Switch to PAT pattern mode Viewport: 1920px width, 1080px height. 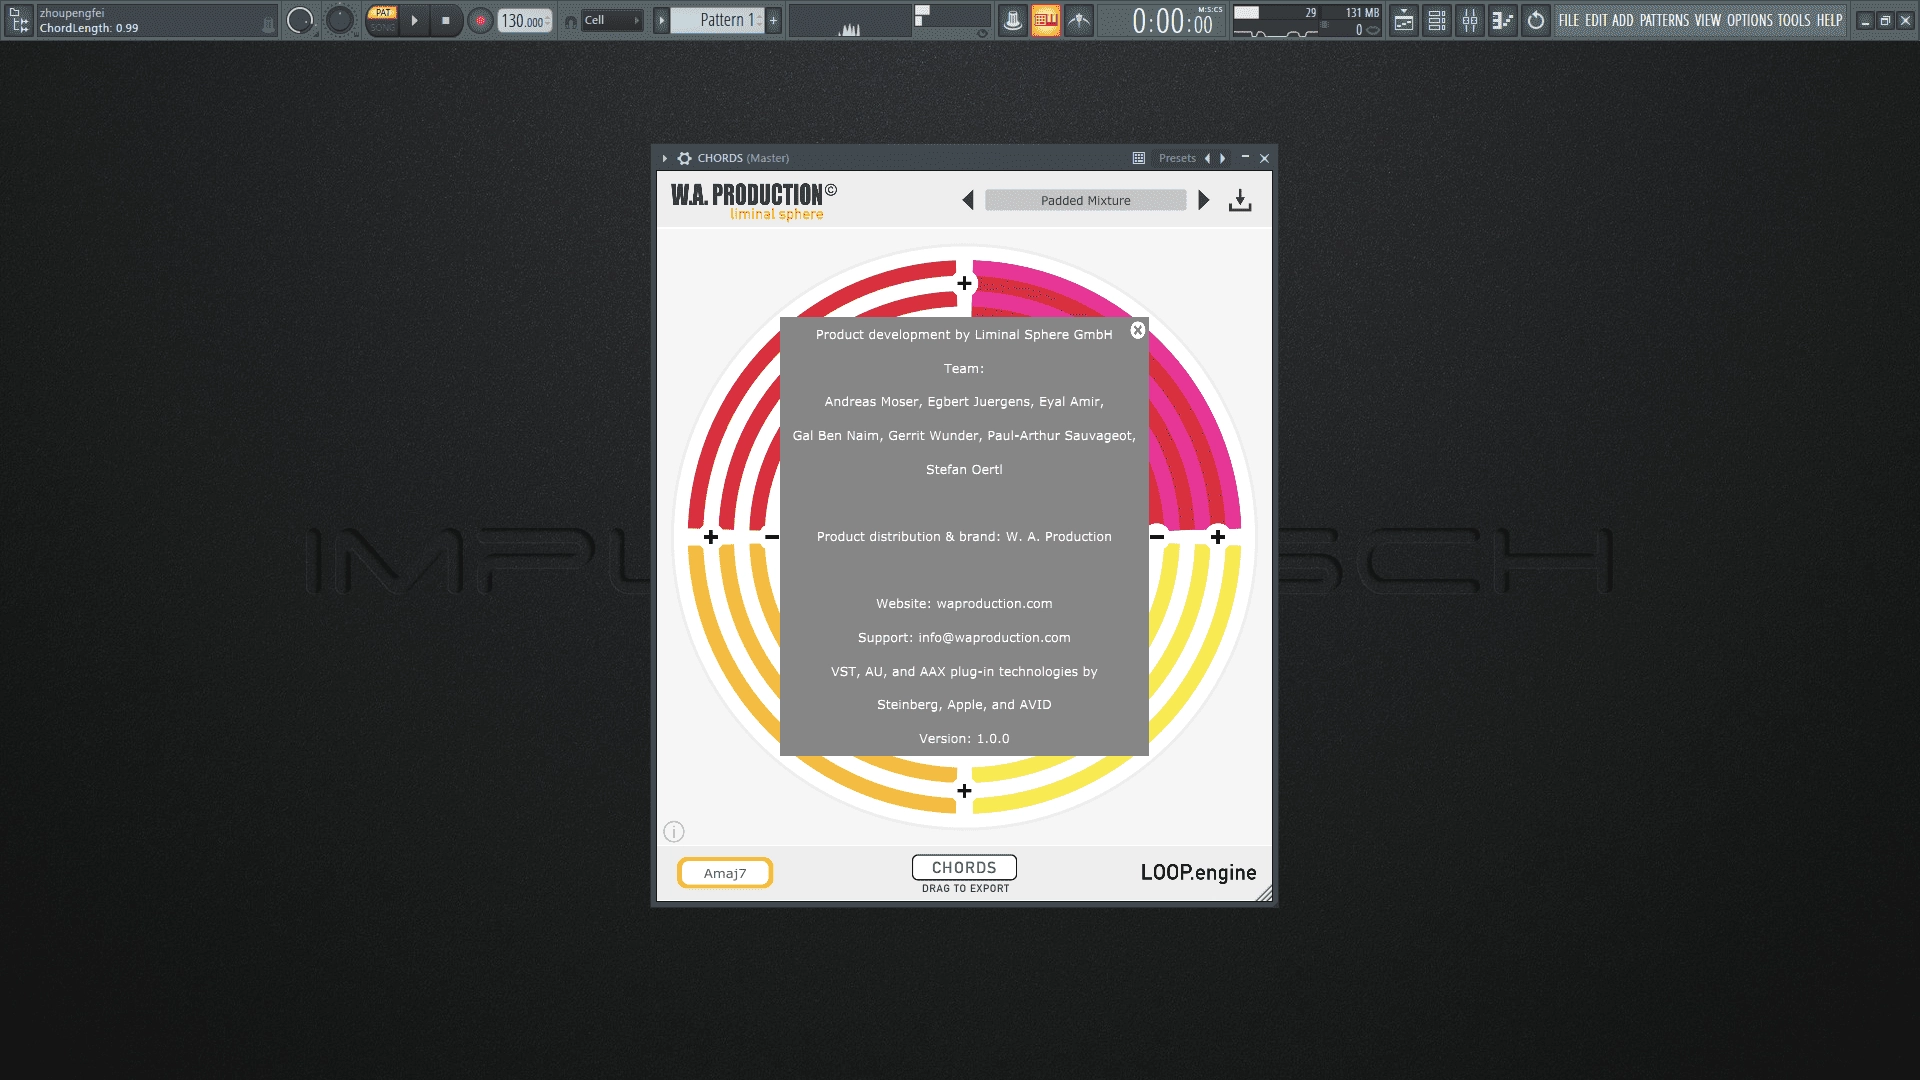pos(382,13)
